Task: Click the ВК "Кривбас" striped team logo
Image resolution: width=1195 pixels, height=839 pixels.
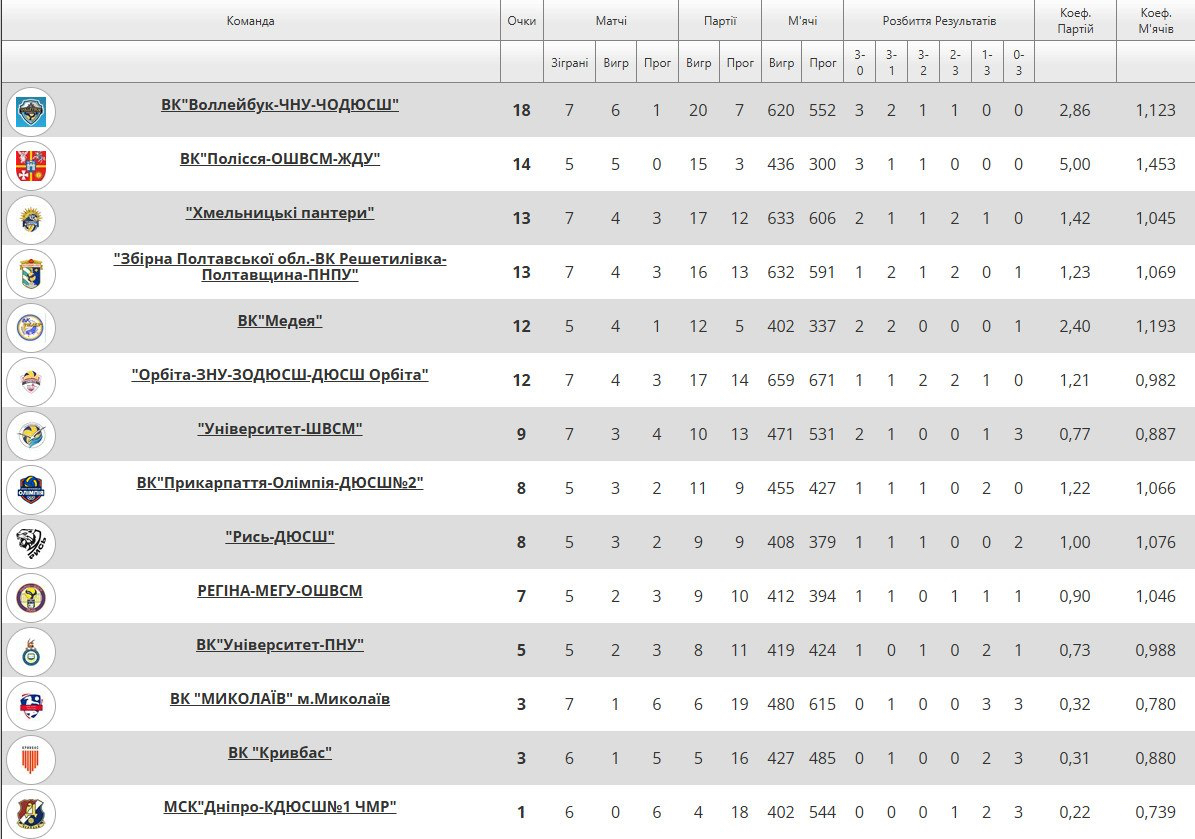Action: coord(31,759)
